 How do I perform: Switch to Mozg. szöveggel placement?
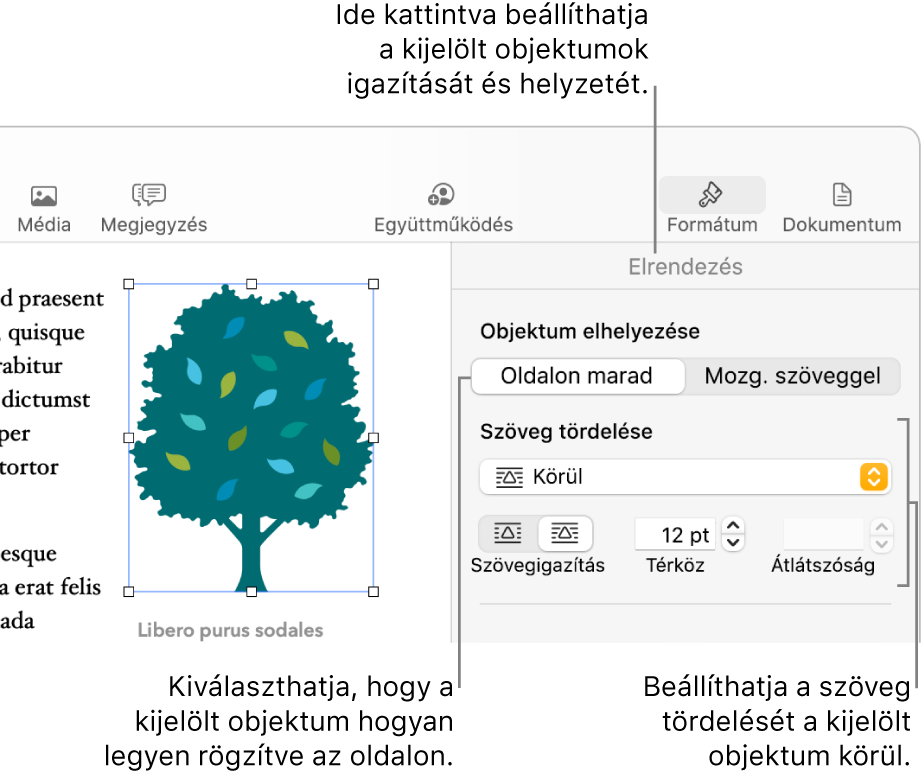click(793, 377)
